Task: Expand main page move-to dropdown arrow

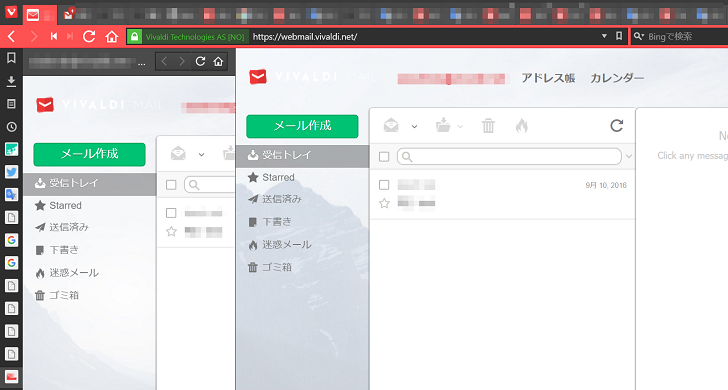Action: click(x=460, y=126)
